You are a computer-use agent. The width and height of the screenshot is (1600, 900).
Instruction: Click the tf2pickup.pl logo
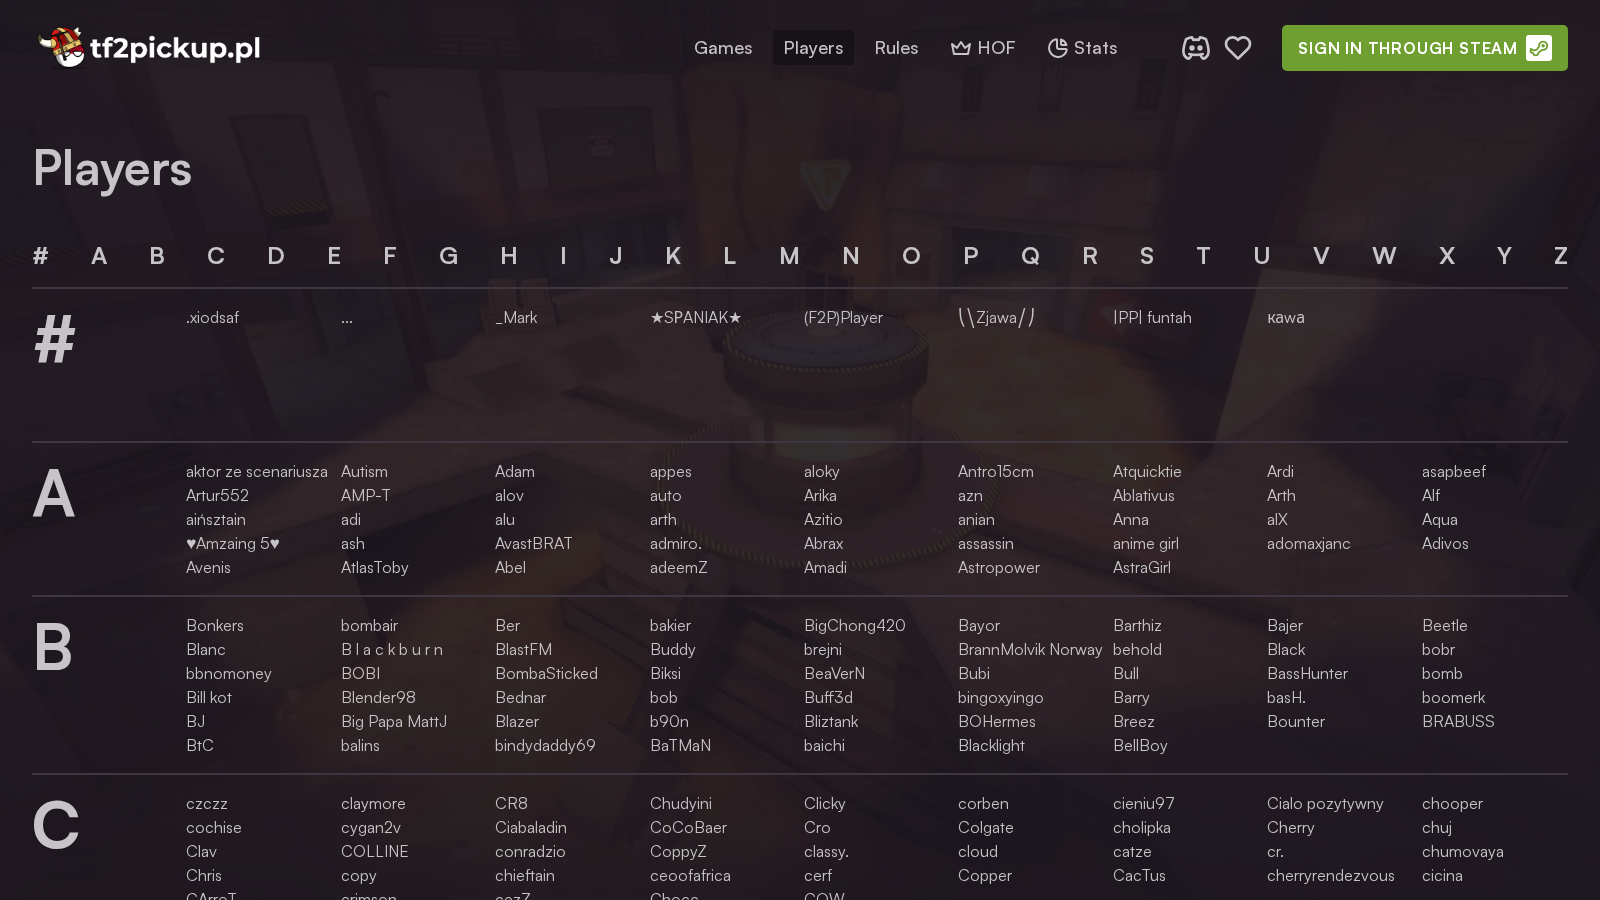[x=148, y=47]
